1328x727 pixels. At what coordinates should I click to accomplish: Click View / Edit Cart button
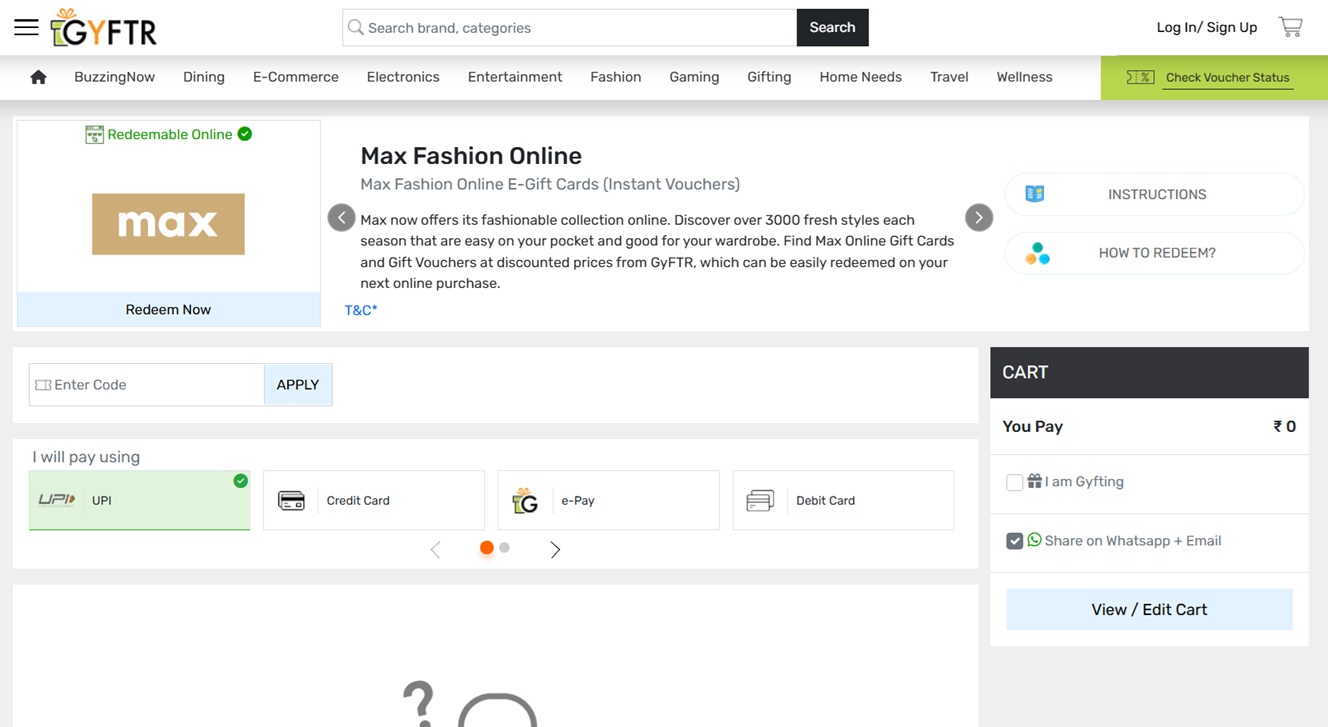(x=1149, y=609)
